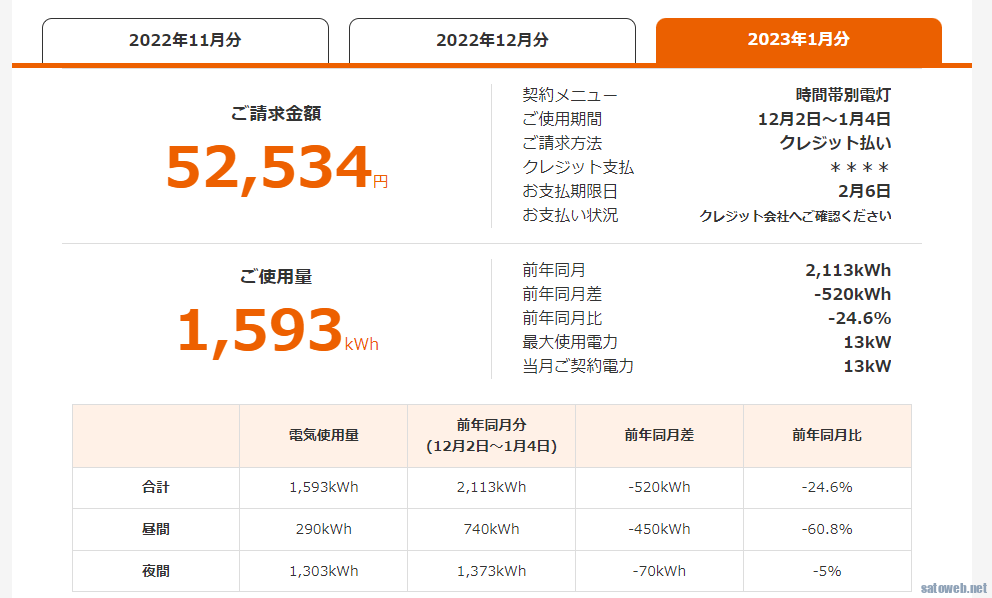Click the 最大使用電力 13kW value

[x=867, y=342]
